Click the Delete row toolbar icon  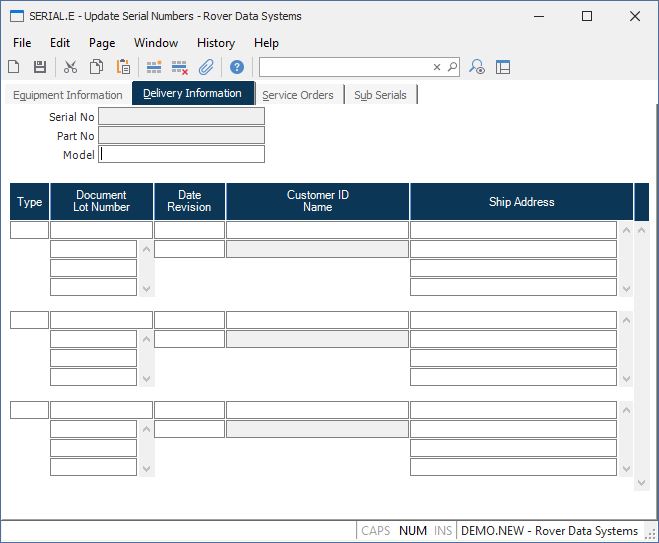[x=180, y=67]
